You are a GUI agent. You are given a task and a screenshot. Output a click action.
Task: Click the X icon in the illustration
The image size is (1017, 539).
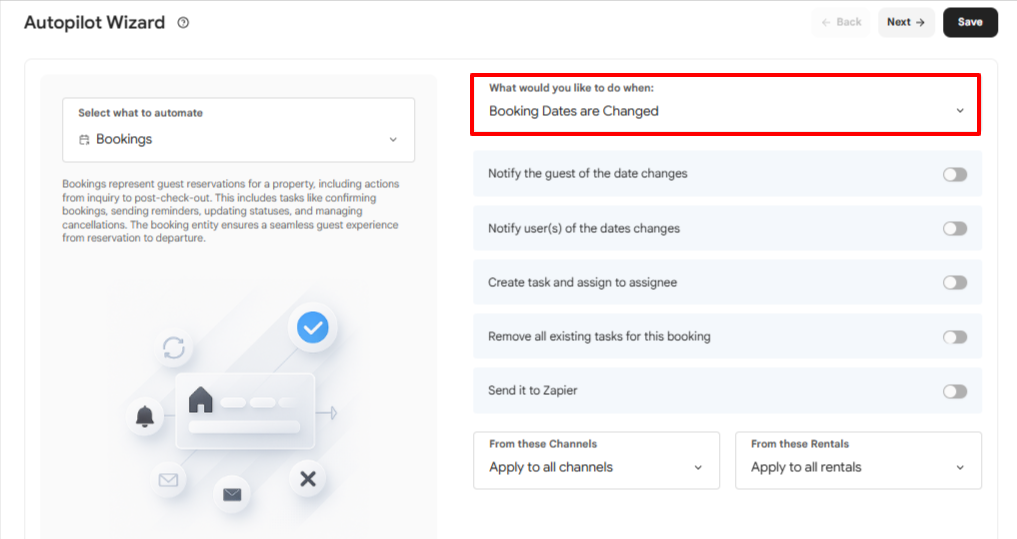pos(308,479)
